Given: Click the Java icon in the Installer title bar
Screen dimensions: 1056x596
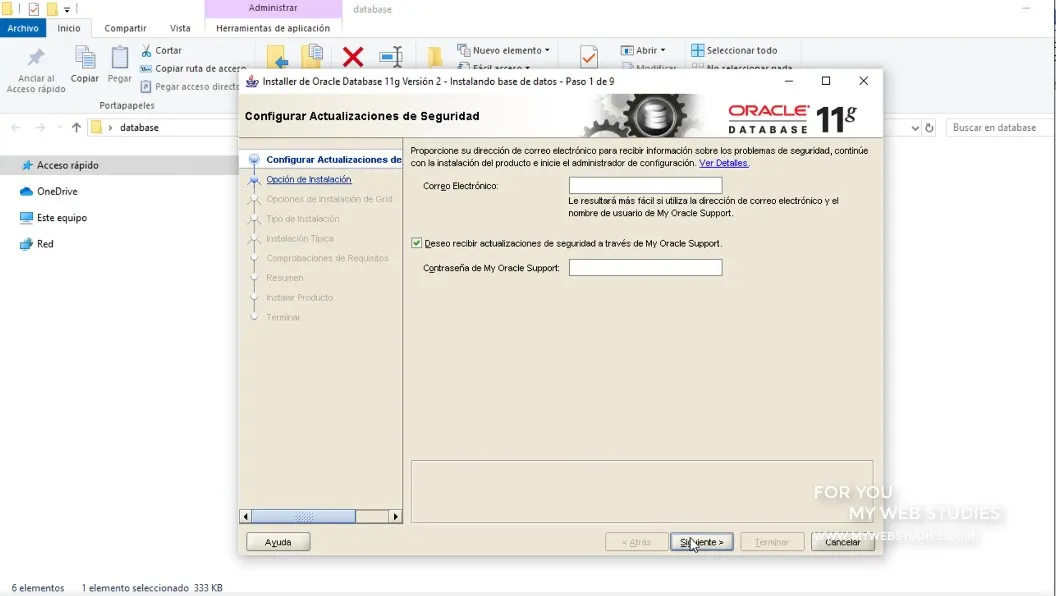Looking at the screenshot, I should (252, 81).
